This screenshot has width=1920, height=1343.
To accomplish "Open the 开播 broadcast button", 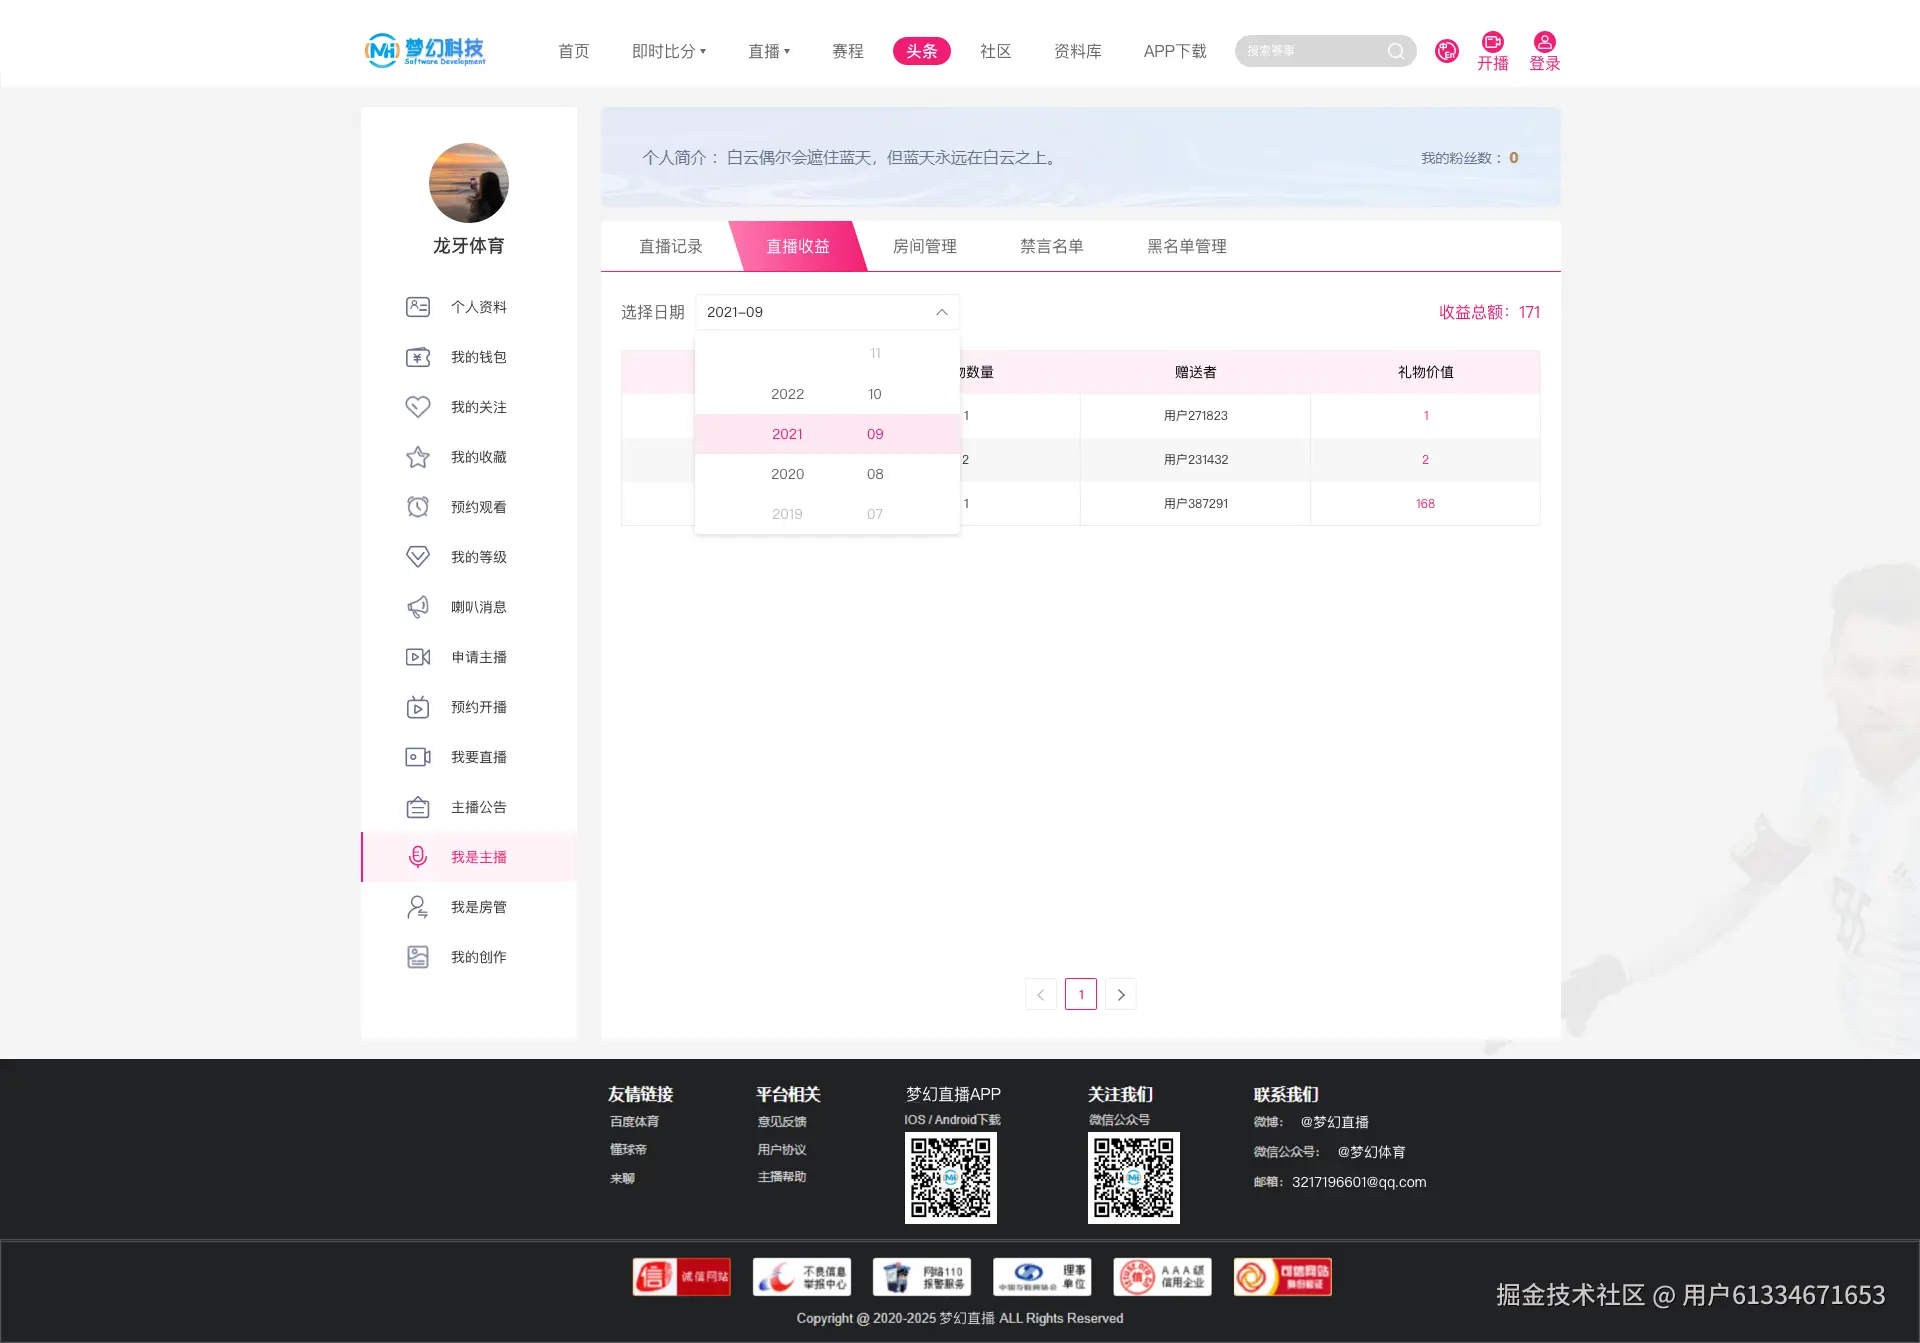I will [1493, 50].
